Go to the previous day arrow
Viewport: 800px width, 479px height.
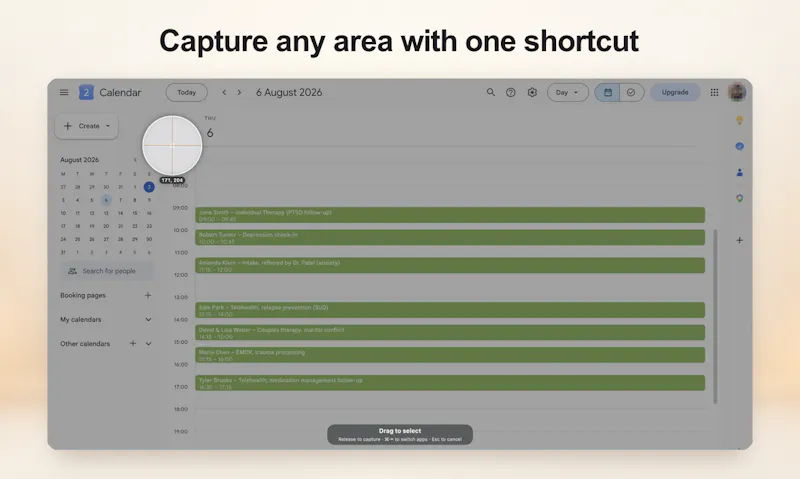point(224,92)
